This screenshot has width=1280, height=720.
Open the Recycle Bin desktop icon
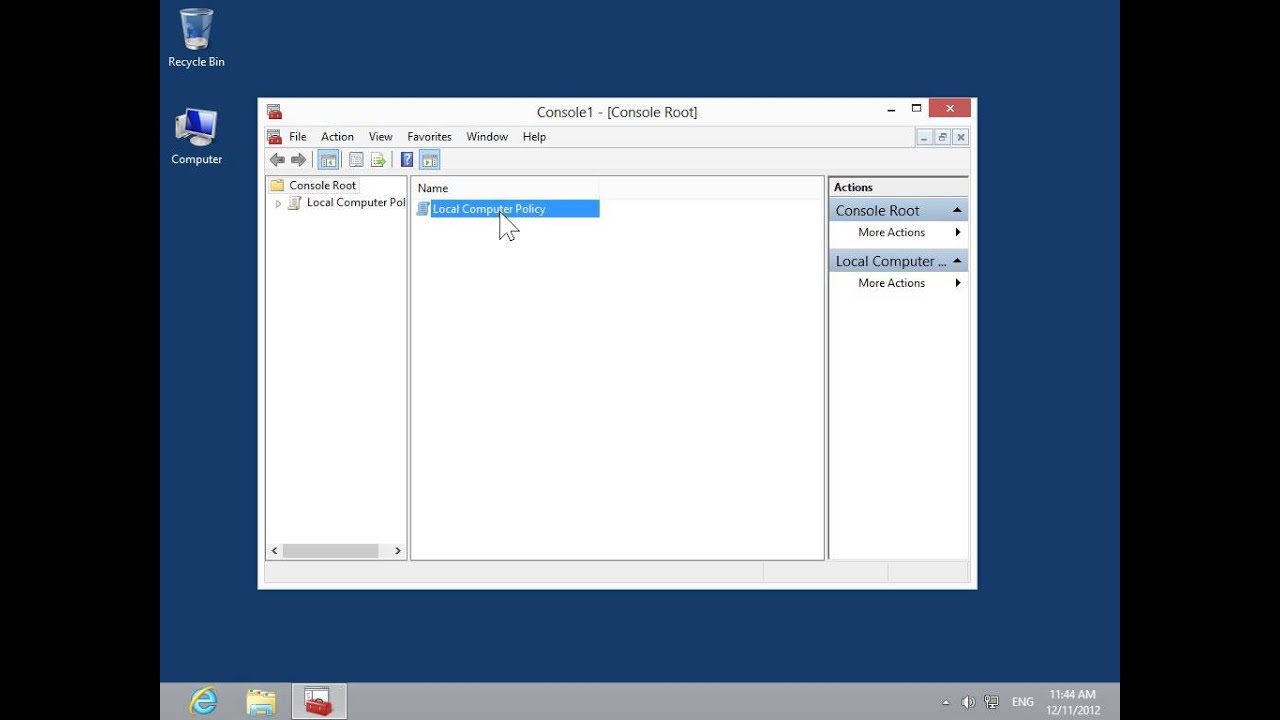pyautogui.click(x=196, y=39)
